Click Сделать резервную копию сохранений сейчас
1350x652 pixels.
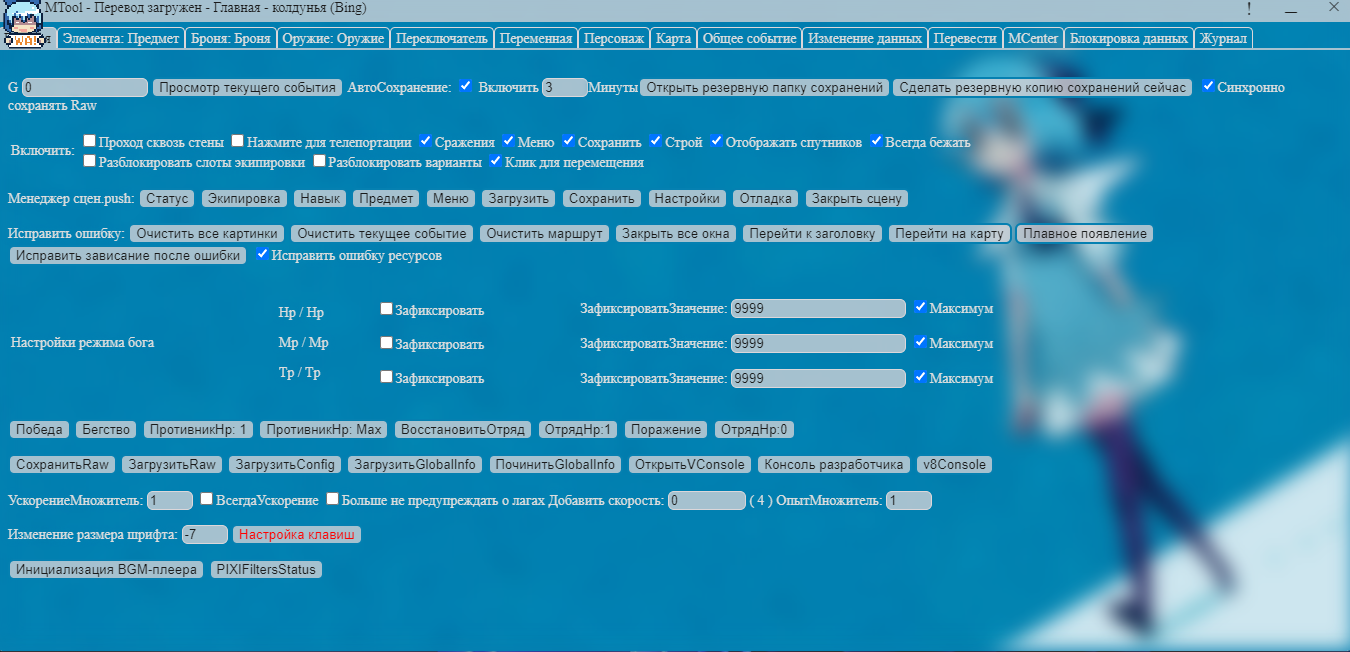[x=1042, y=87]
